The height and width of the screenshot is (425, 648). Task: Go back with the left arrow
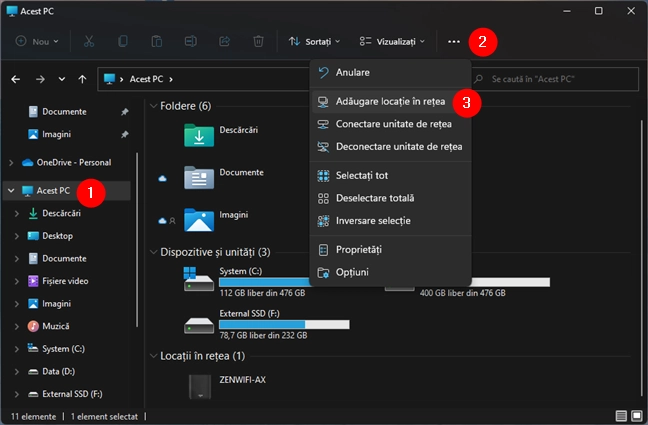(x=16, y=79)
